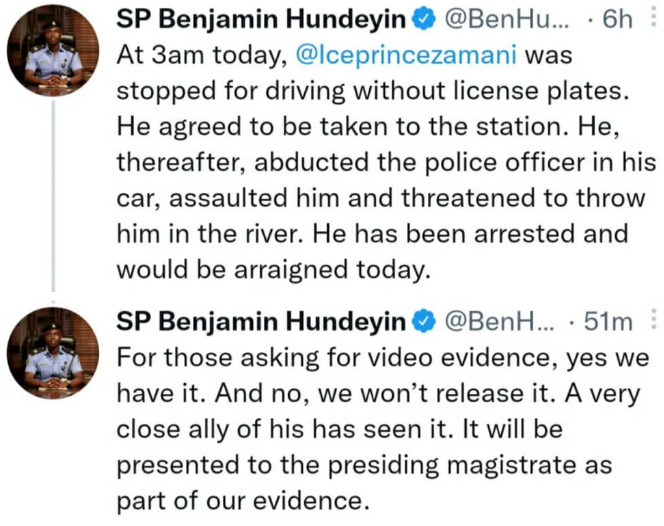Open tweet via 'At 3am today' text
This screenshot has width=664, height=526.
pos(180,56)
